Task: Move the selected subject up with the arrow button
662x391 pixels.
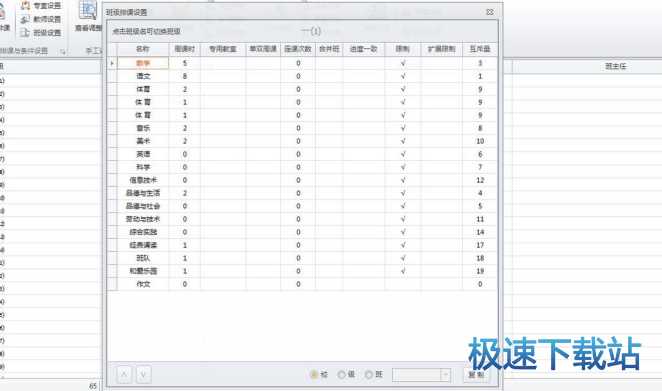Action: pos(124,375)
